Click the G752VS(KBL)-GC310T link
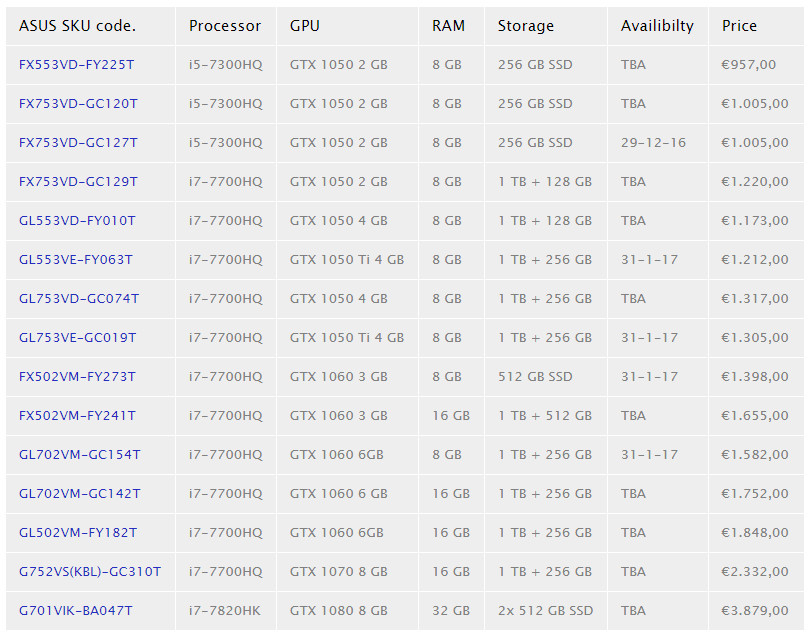Image resolution: width=808 pixels, height=635 pixels. click(x=90, y=572)
